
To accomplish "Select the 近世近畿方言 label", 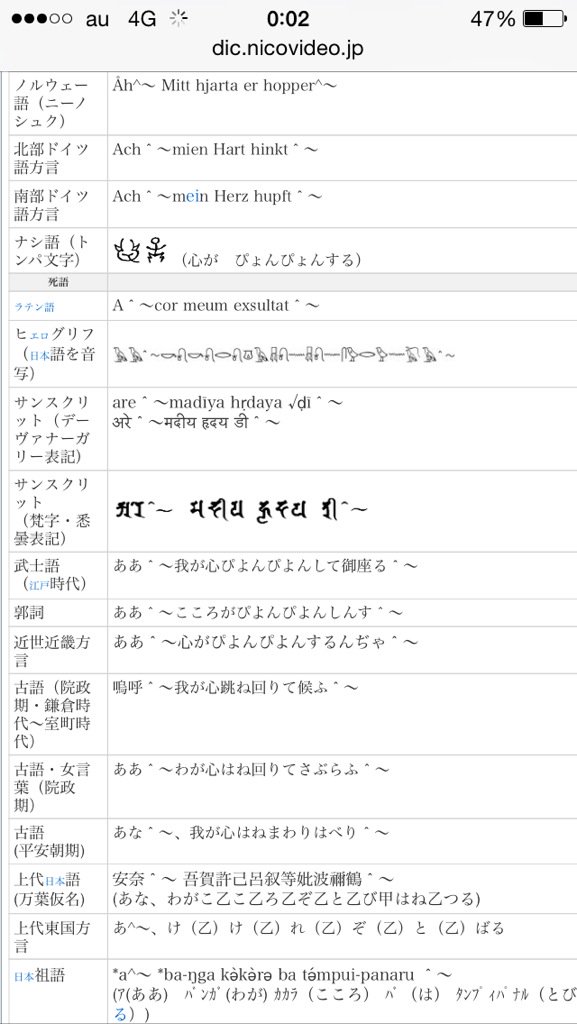I will click(51, 650).
